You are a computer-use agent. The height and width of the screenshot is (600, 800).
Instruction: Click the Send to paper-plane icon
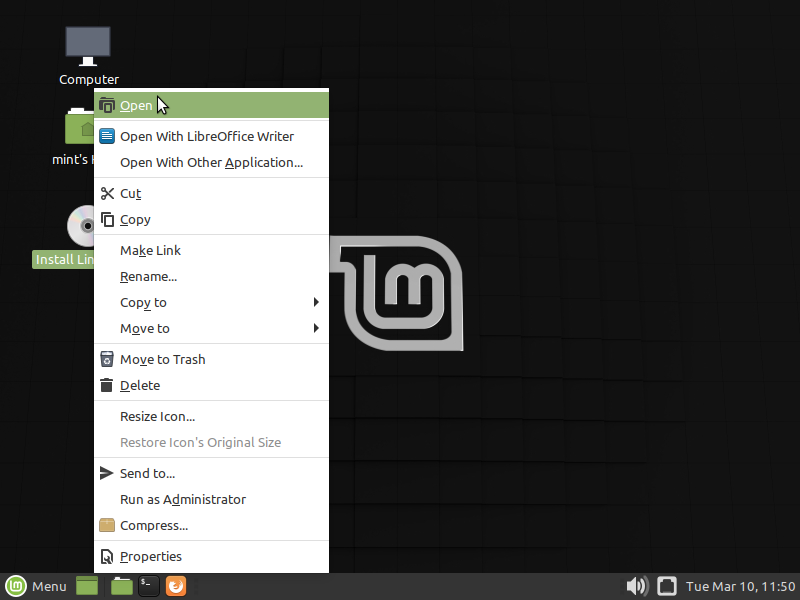106,473
